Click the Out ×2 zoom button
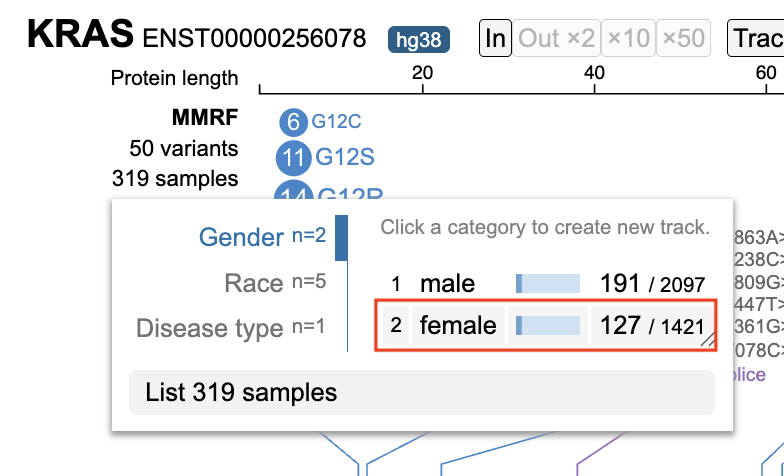 pos(556,38)
